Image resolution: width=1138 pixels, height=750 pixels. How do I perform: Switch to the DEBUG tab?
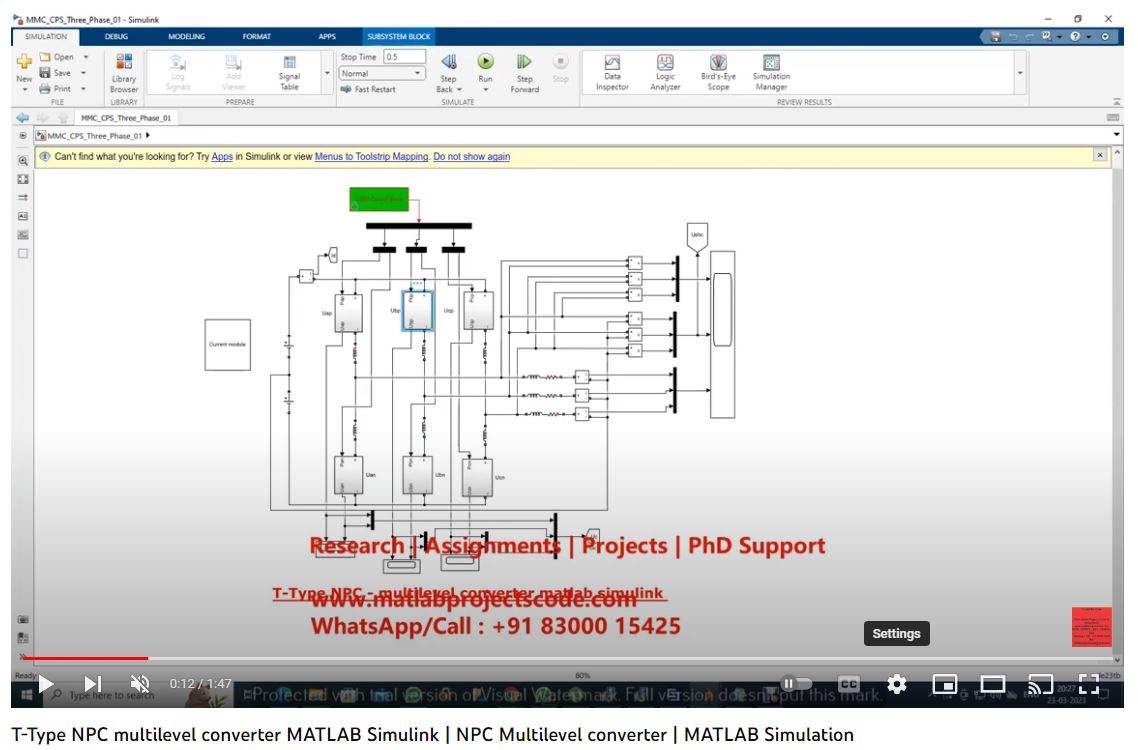[x=116, y=37]
